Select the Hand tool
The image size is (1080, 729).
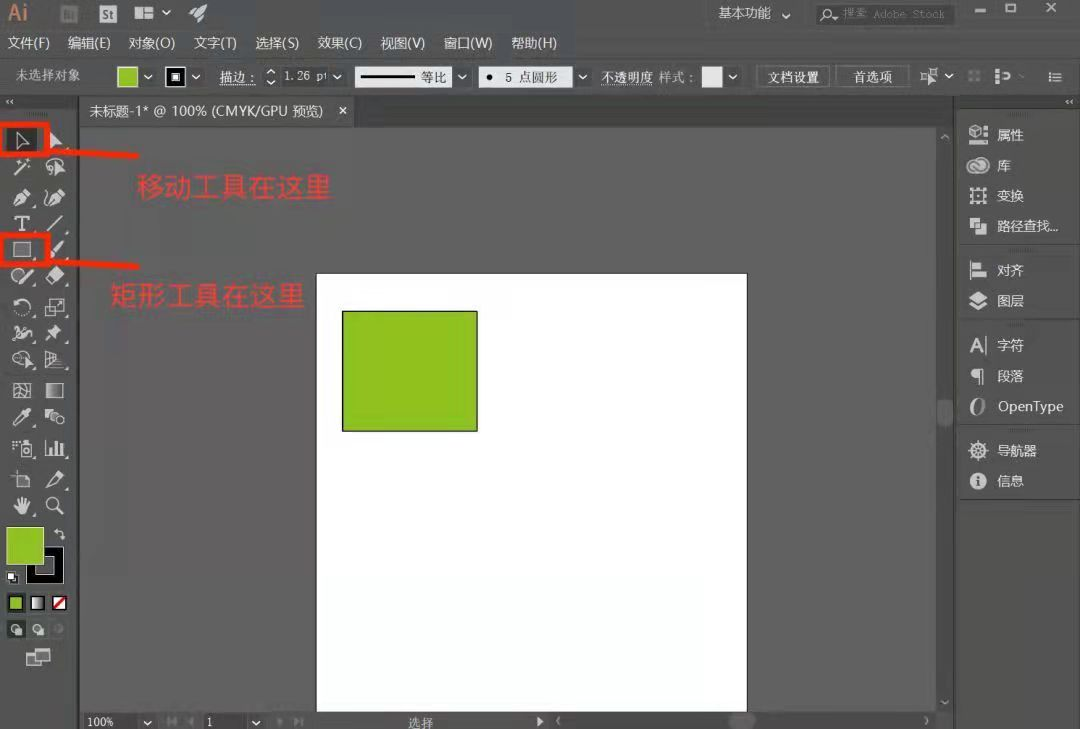pos(22,506)
